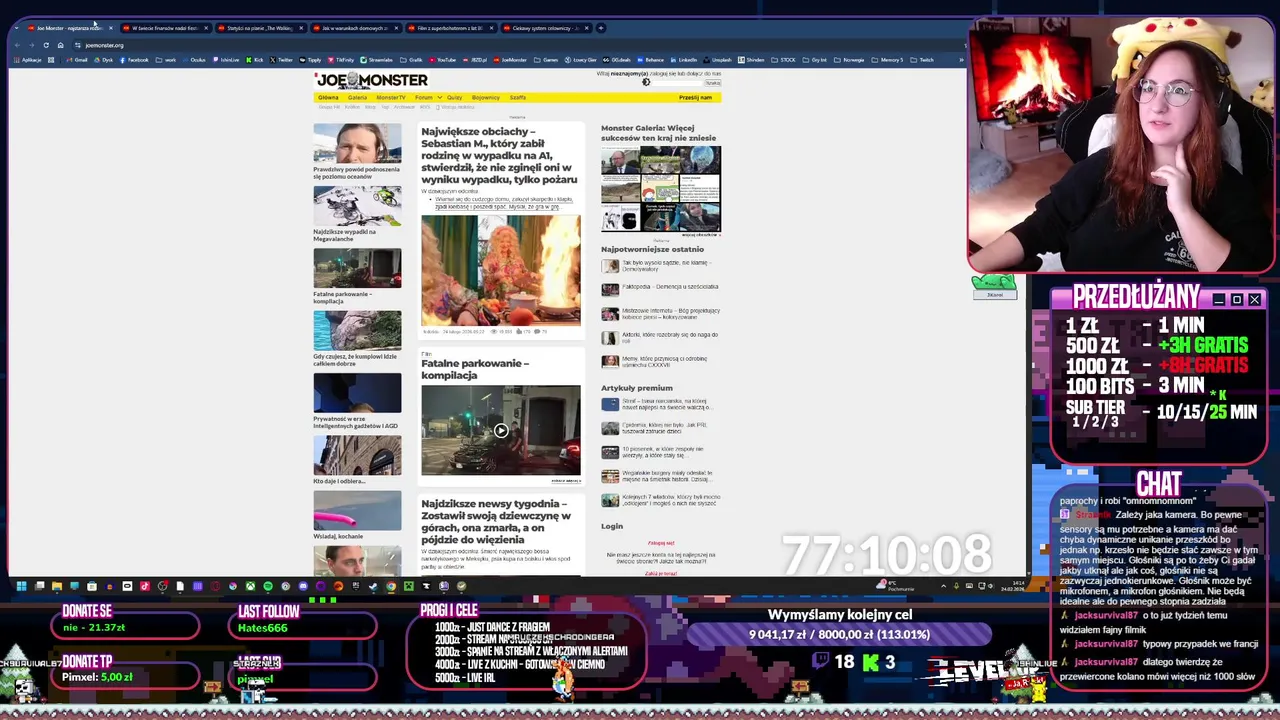Expand the Memory 5 bookmarks folder
Screen dimensions: 1280x720
pos(887,60)
